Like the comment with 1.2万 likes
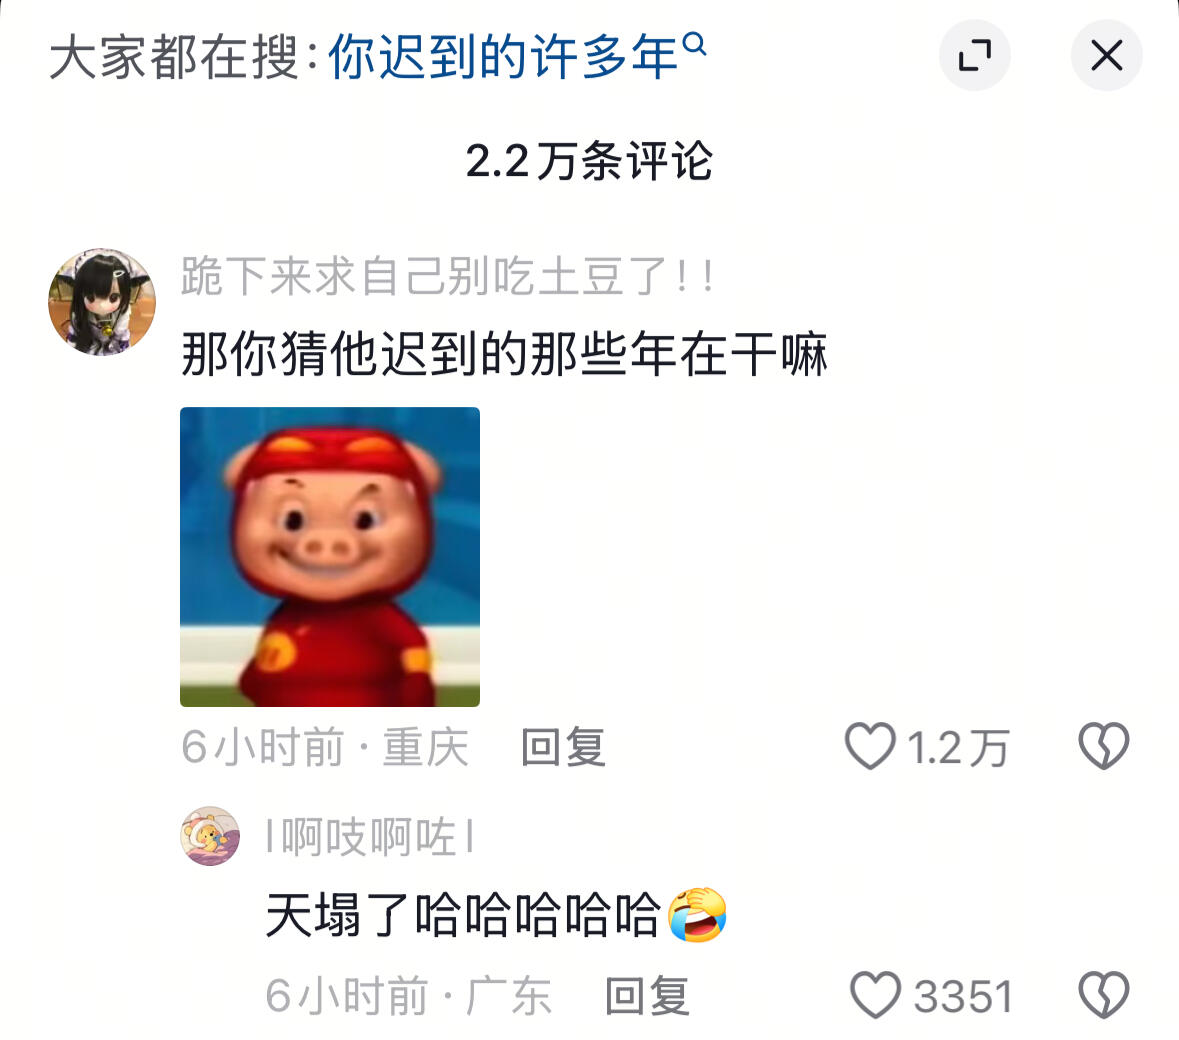The image size is (1179, 1040). coord(870,746)
